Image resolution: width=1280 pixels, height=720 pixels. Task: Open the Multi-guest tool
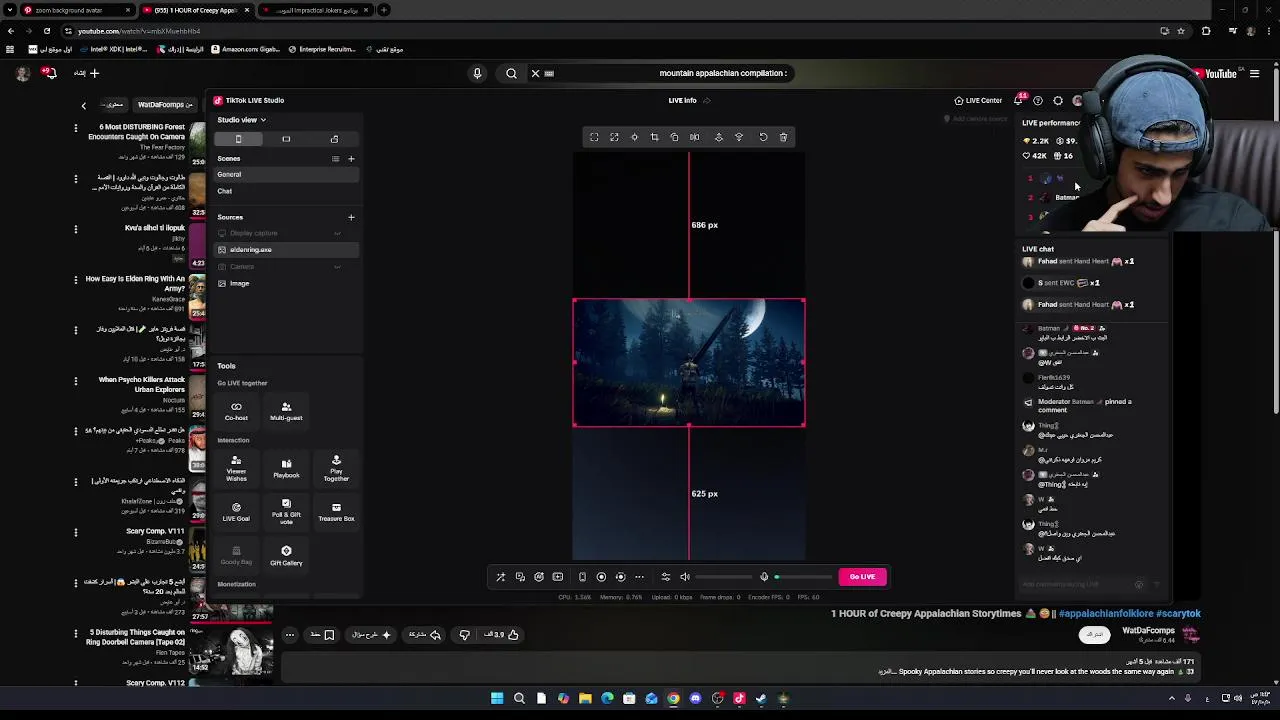click(286, 411)
